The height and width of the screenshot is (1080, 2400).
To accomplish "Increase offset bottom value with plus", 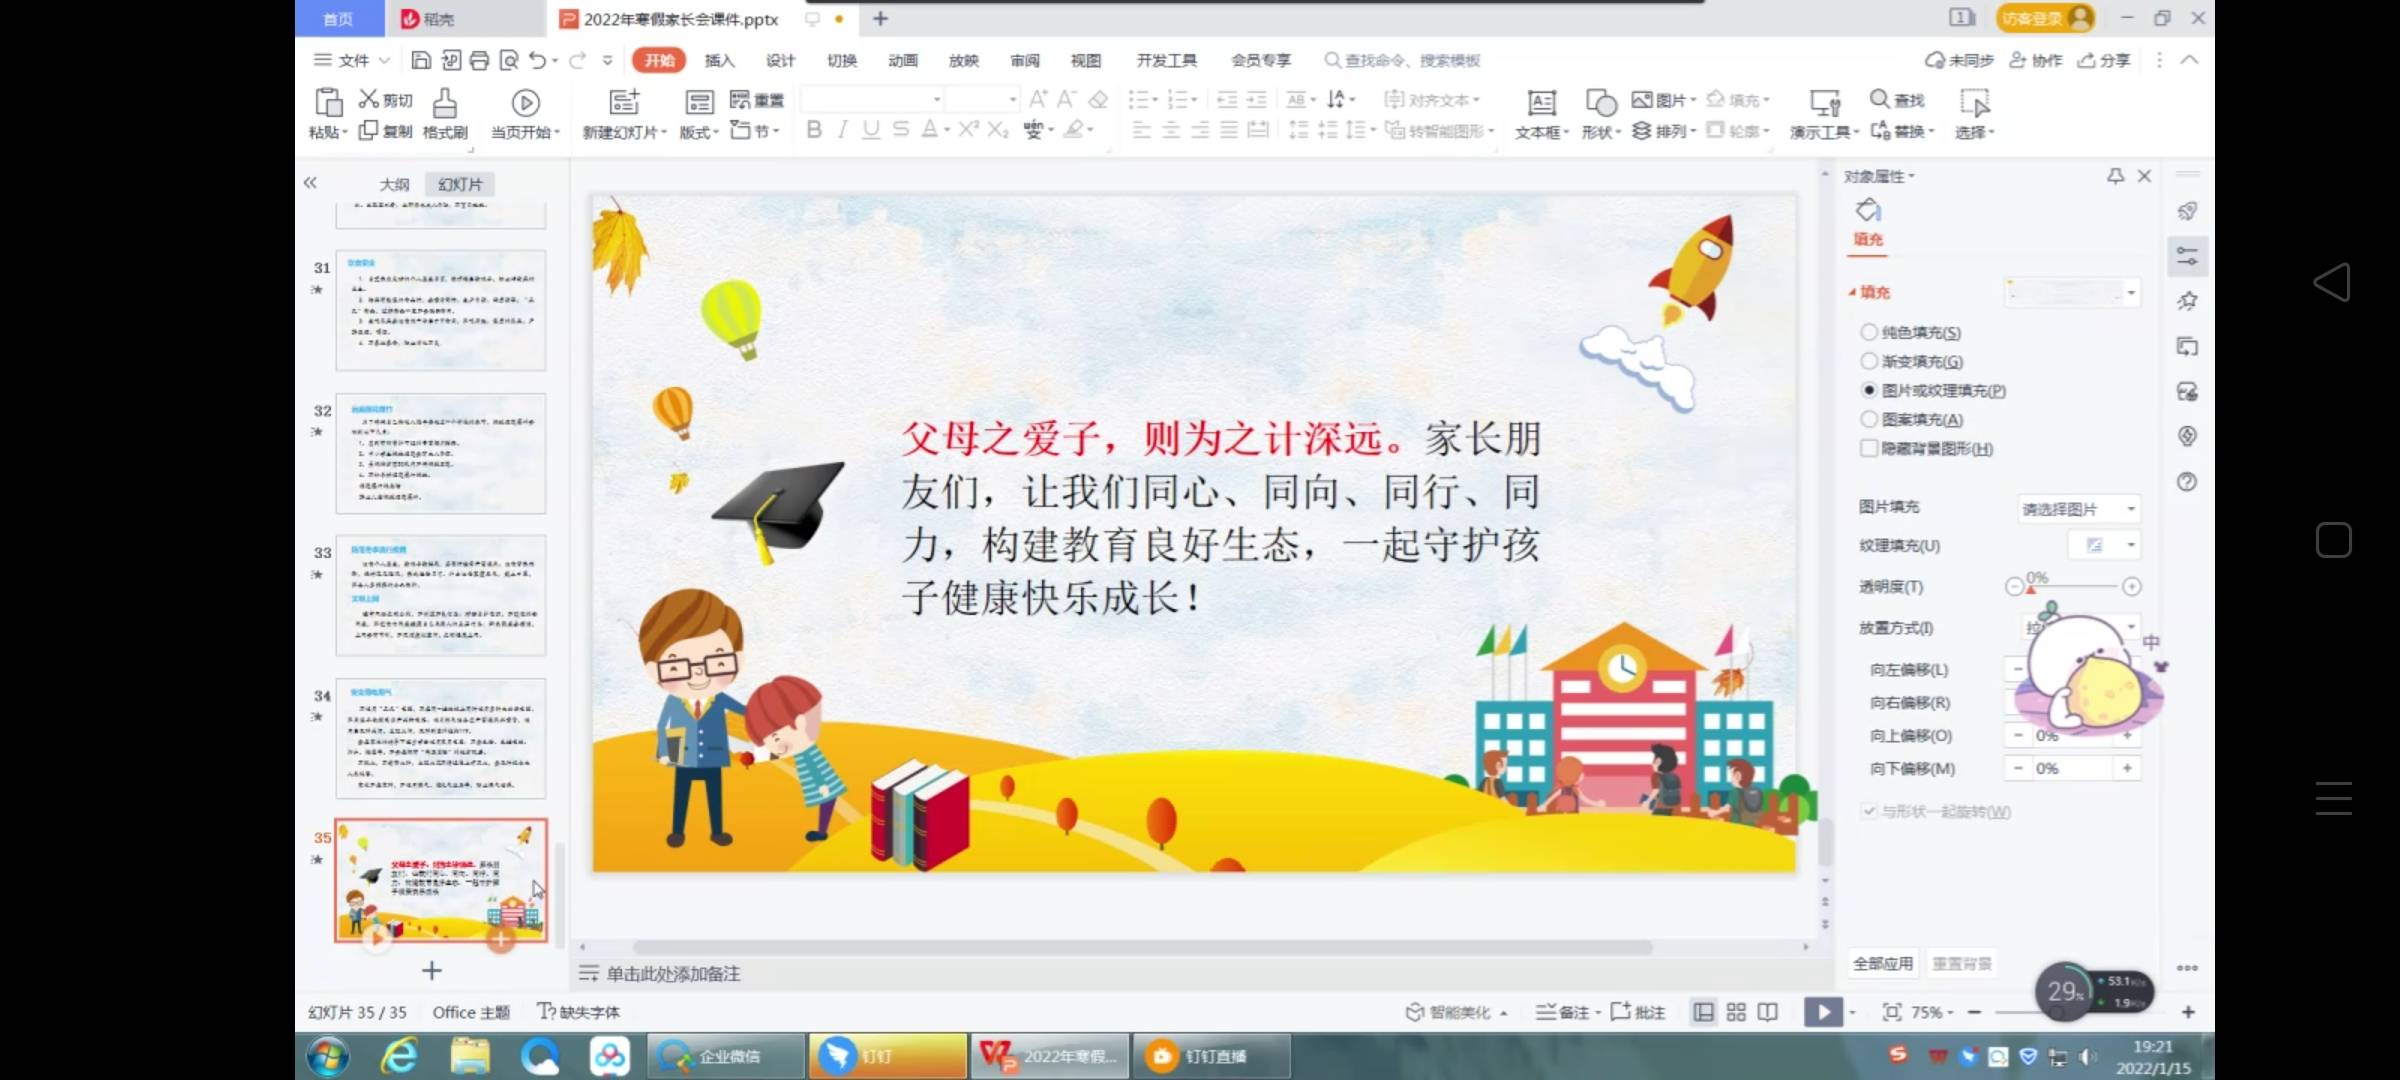I will tap(2127, 768).
